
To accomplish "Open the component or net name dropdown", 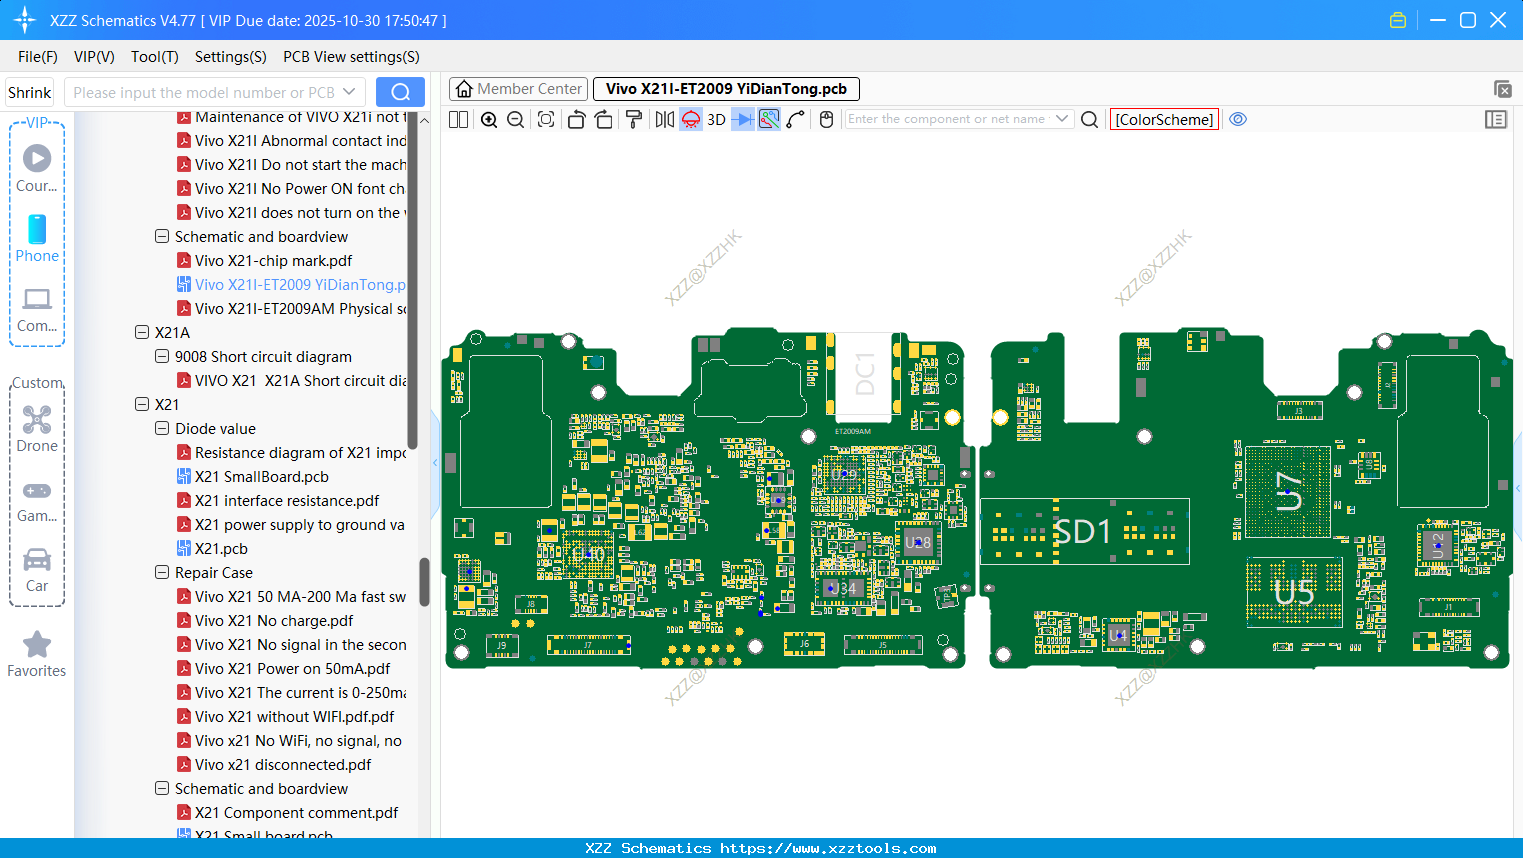I will click(1062, 119).
